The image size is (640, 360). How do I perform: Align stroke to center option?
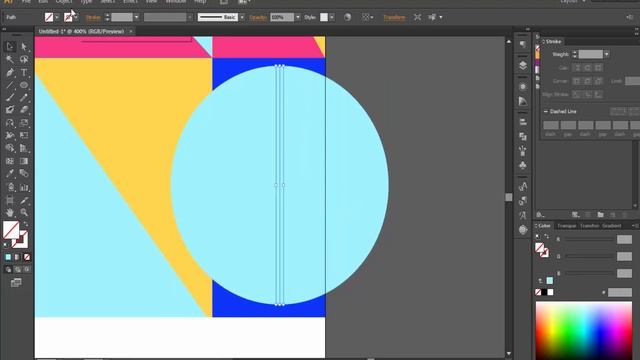577,95
